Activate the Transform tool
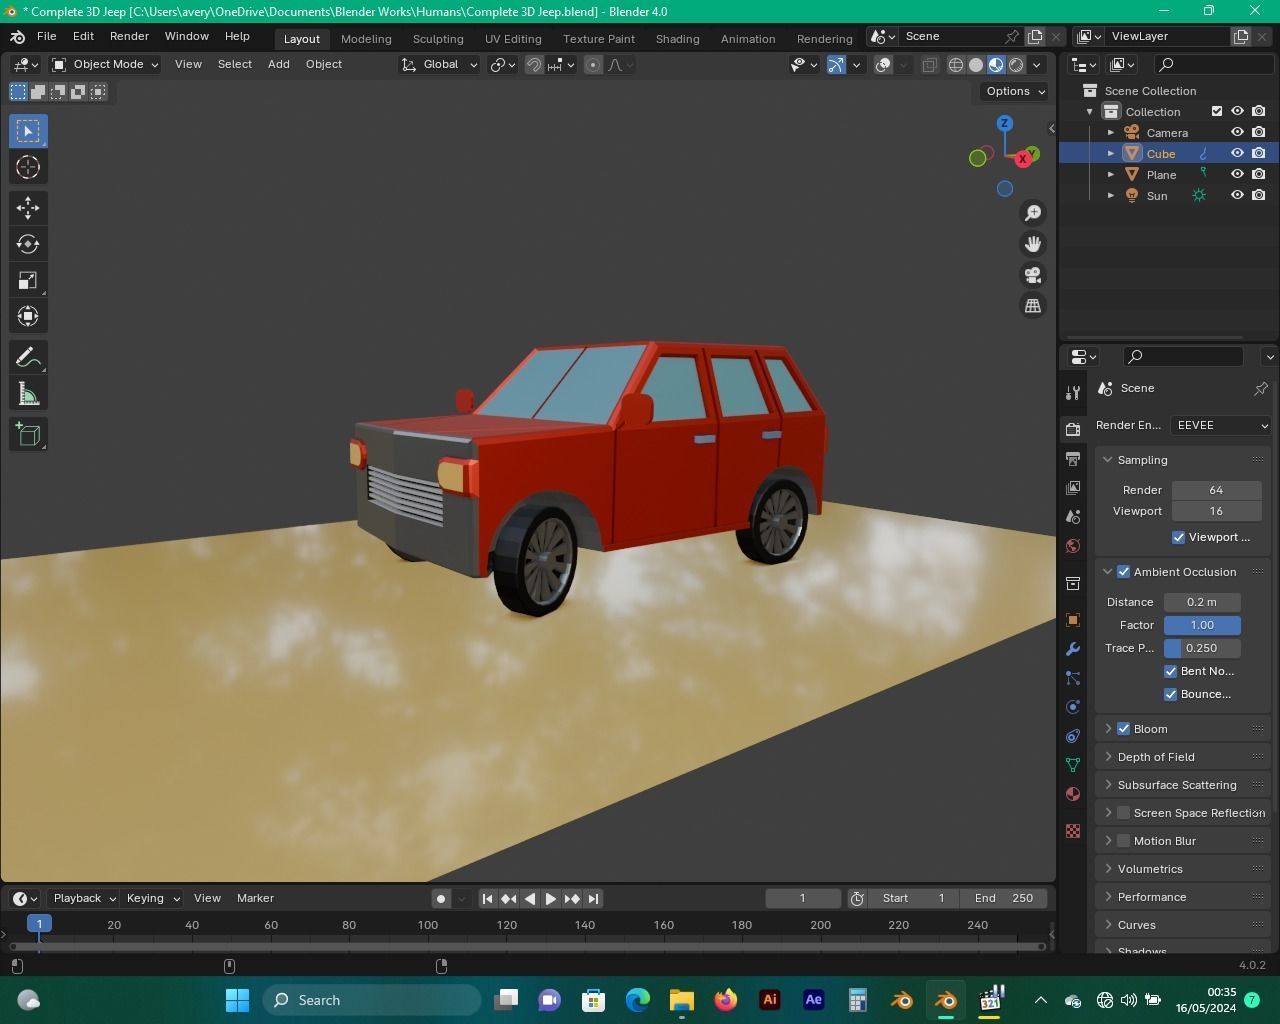This screenshot has height=1024, width=1280. click(x=28, y=316)
